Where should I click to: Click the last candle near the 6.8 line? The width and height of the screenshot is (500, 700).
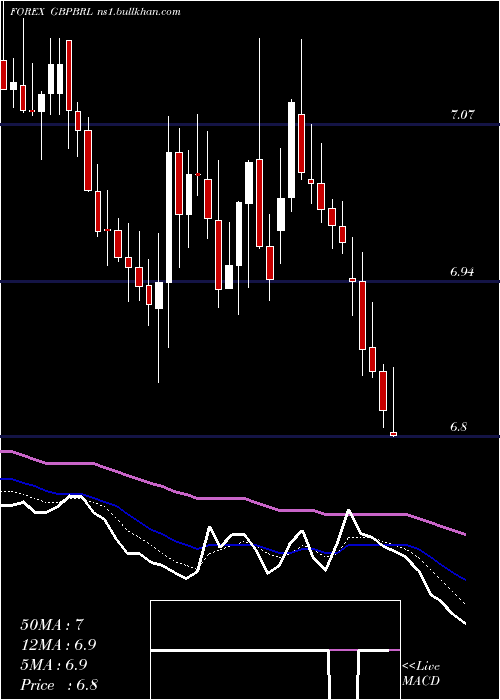coord(393,433)
